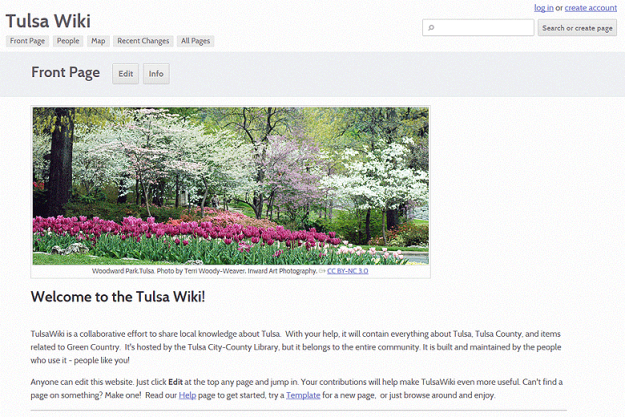Click the create account link
The image size is (625, 417).
pyautogui.click(x=591, y=8)
